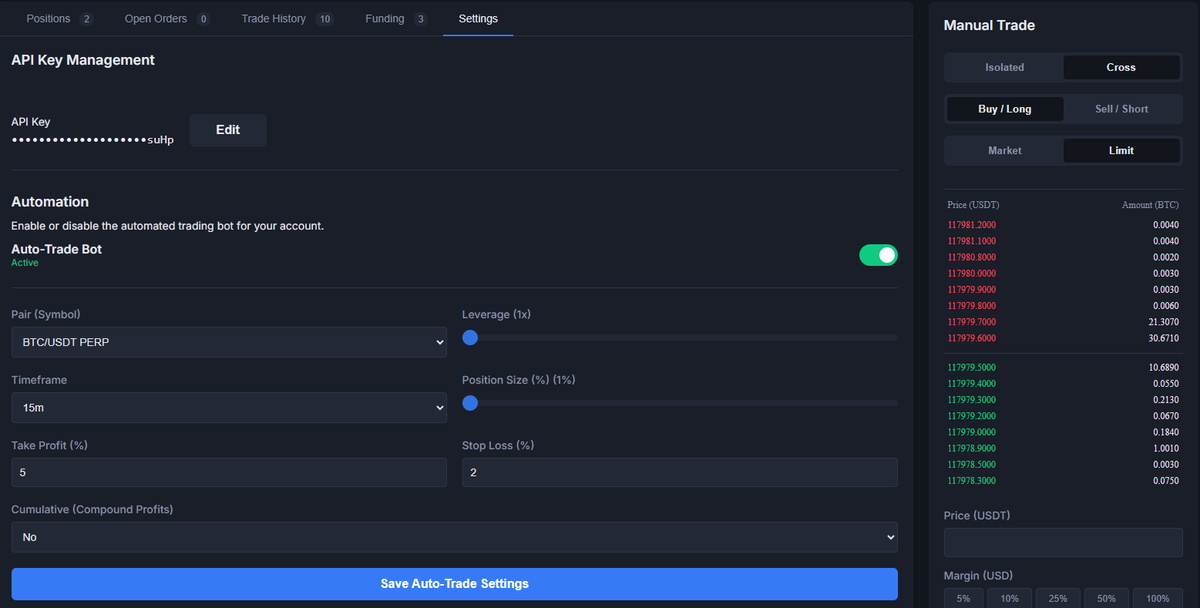Click bid price 117978.9000
Image resolution: width=1200 pixels, height=608 pixels.
pos(971,448)
